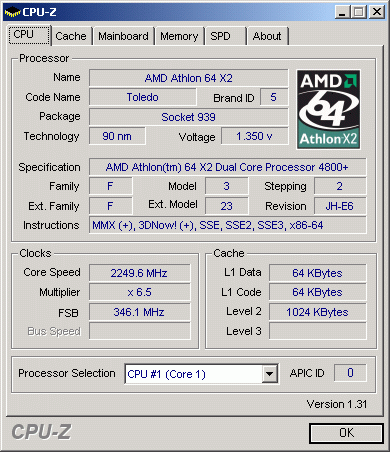Switch to the Cache tab

click(71, 36)
